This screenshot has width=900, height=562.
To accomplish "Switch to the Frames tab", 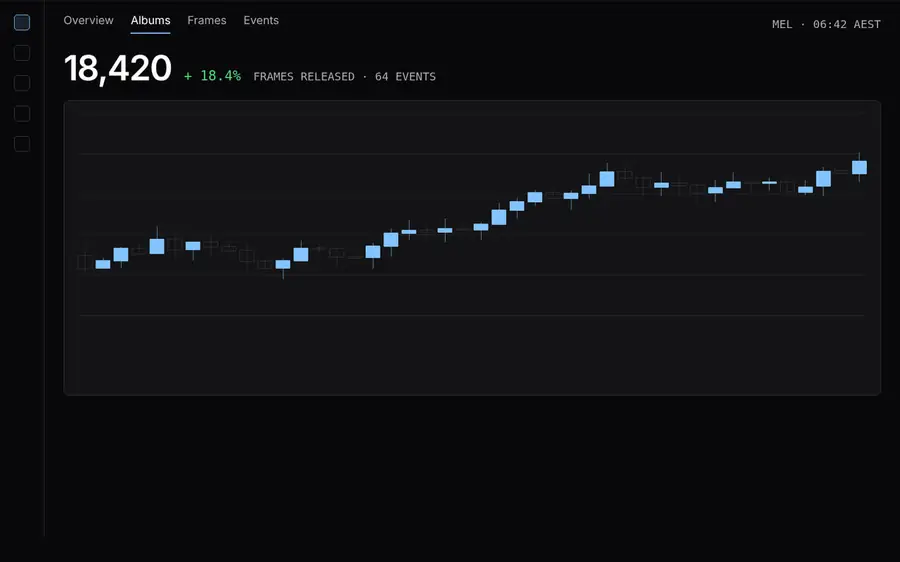I will point(207,20).
